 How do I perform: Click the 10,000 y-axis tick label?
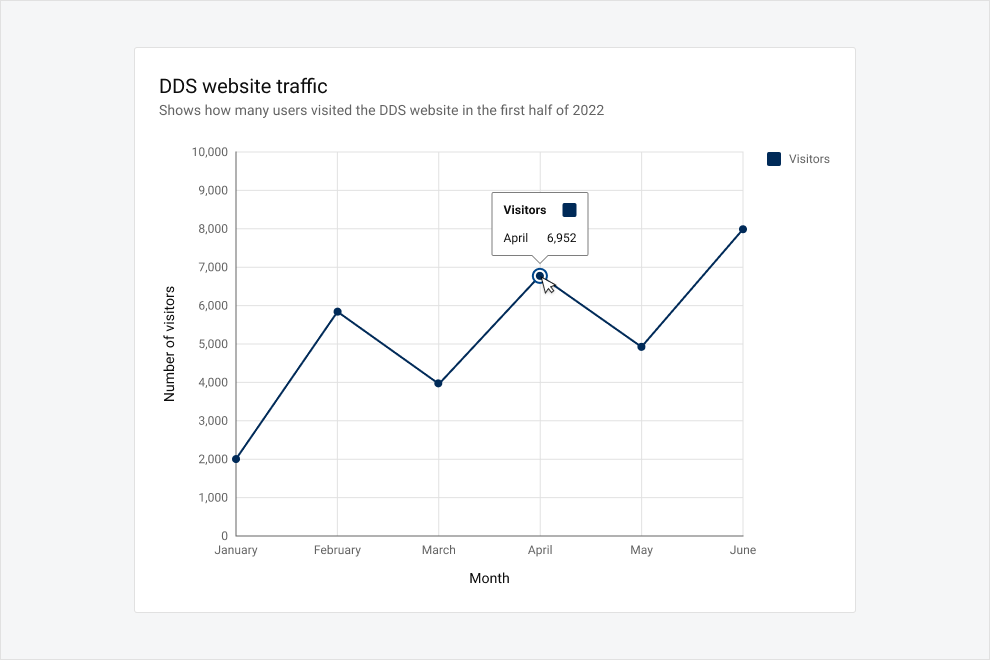click(x=210, y=152)
